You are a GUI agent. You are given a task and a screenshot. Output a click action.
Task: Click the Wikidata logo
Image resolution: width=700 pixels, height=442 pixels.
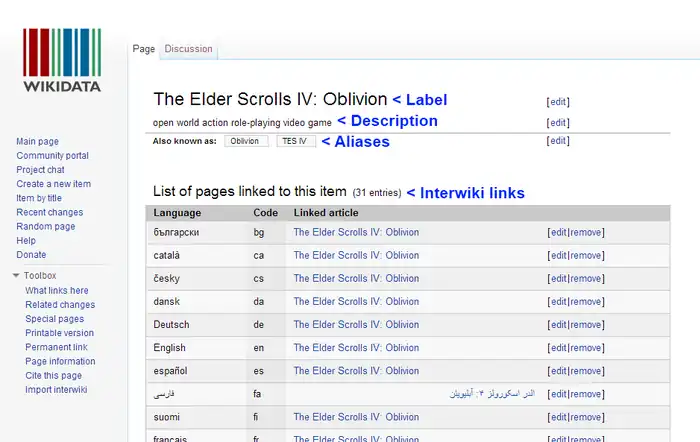(62, 59)
